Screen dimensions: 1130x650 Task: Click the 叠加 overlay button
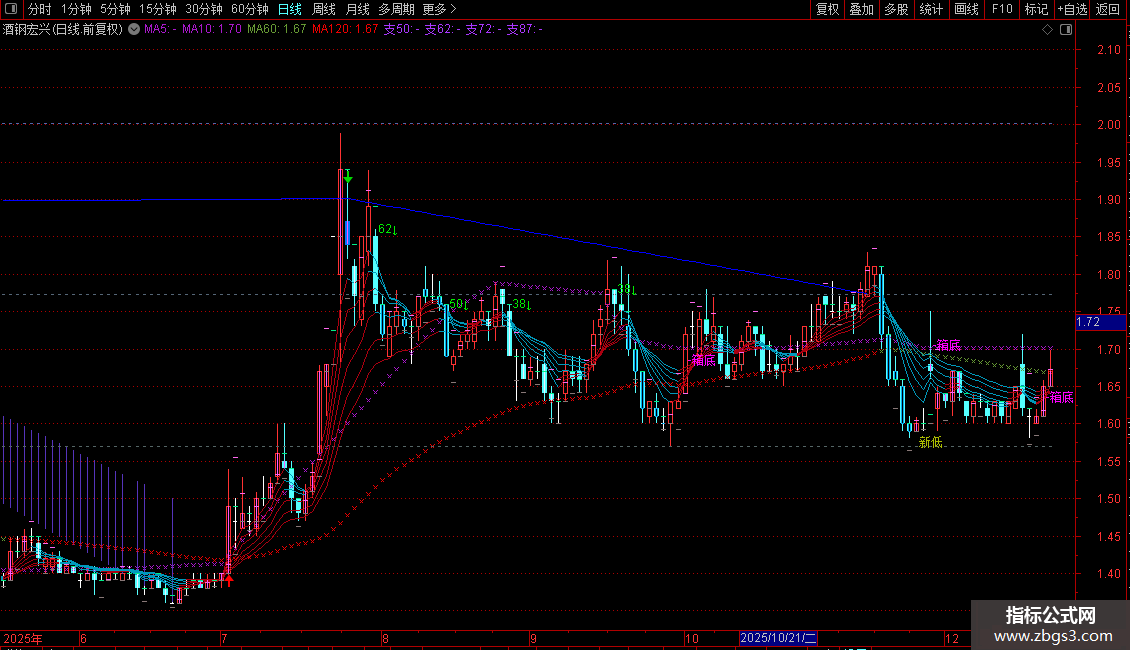[861, 9]
